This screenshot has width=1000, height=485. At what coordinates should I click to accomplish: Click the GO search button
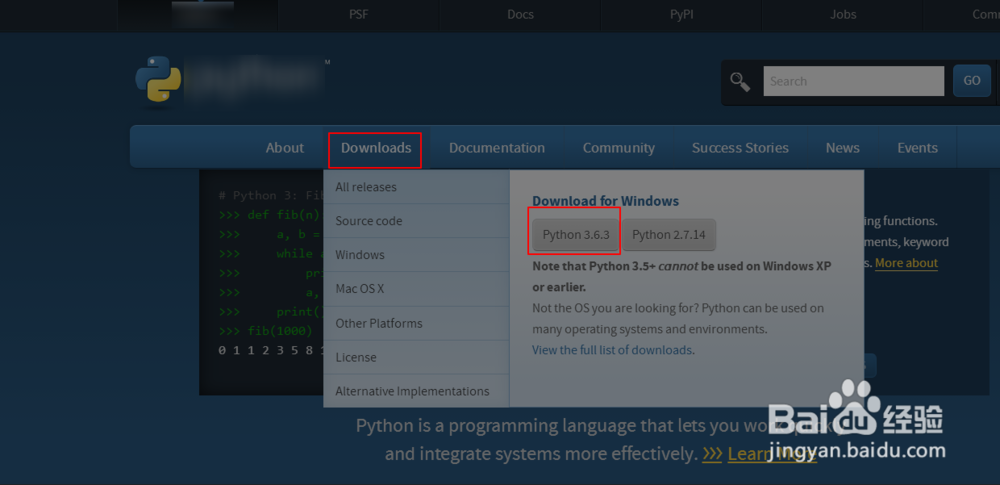[972, 81]
